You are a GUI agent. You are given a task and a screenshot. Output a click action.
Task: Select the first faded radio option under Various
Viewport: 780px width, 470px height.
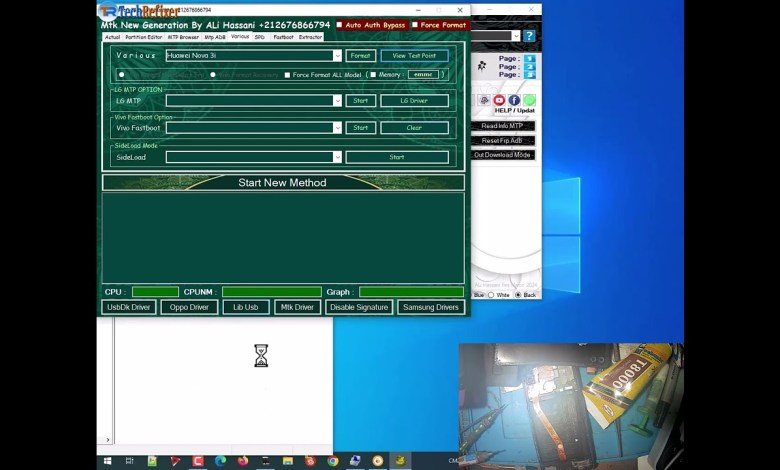pyautogui.click(x=122, y=75)
